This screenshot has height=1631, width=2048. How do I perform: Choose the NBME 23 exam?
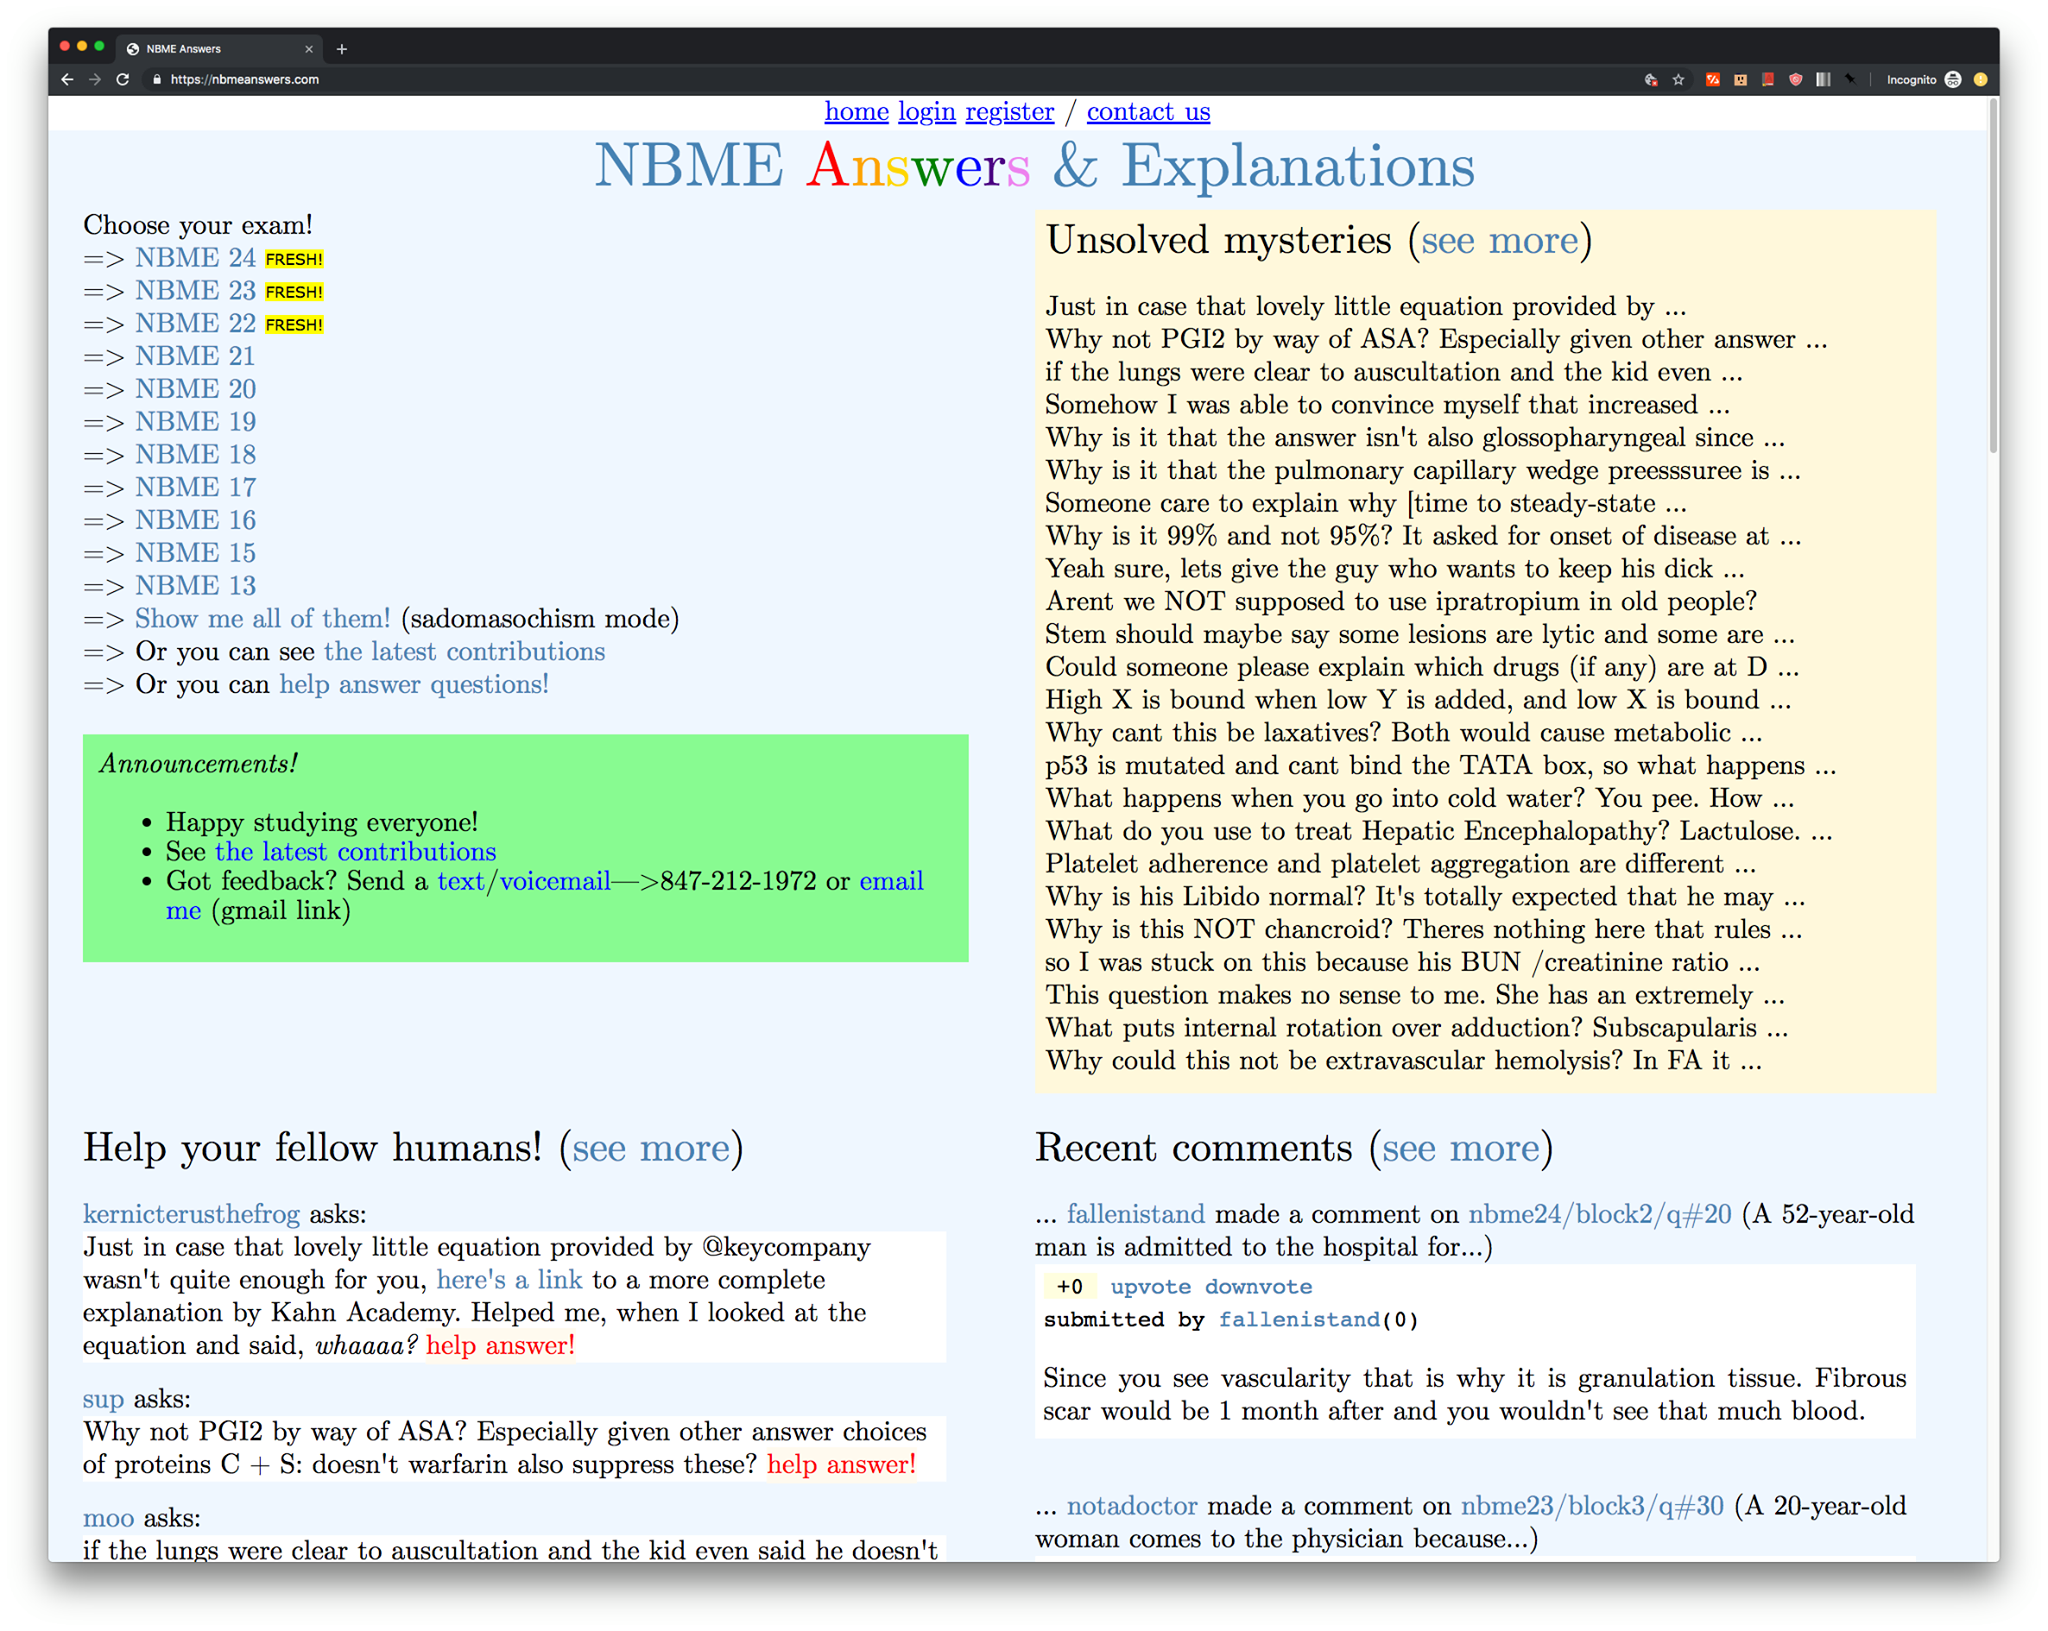(196, 291)
